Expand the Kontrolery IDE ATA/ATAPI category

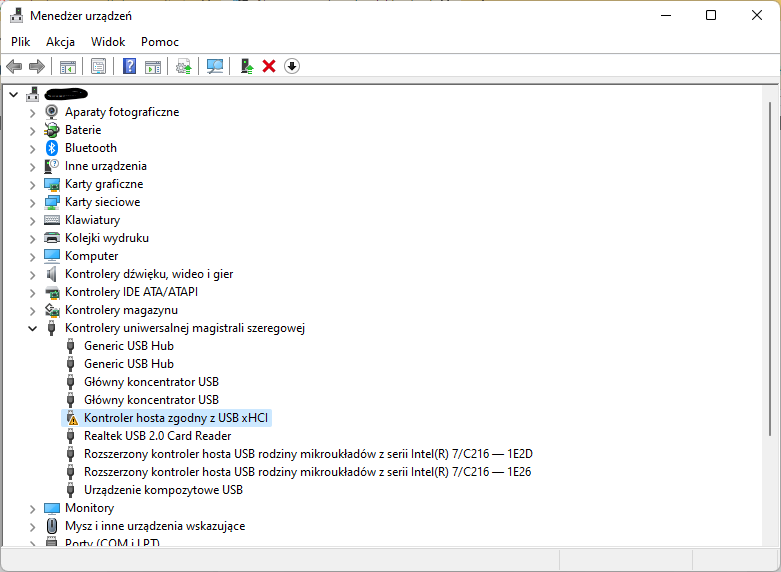pyautogui.click(x=33, y=292)
